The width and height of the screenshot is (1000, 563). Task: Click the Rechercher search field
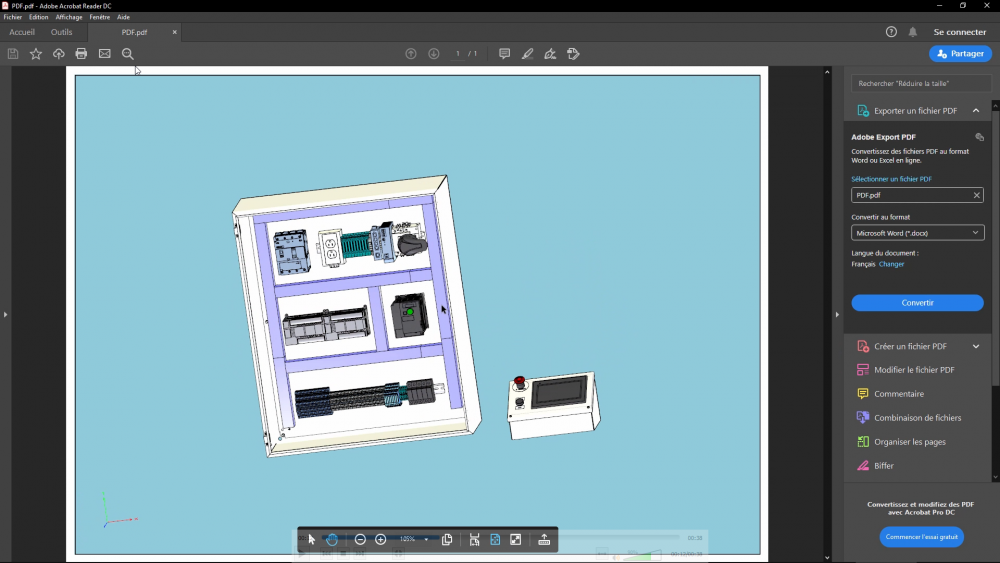point(920,84)
